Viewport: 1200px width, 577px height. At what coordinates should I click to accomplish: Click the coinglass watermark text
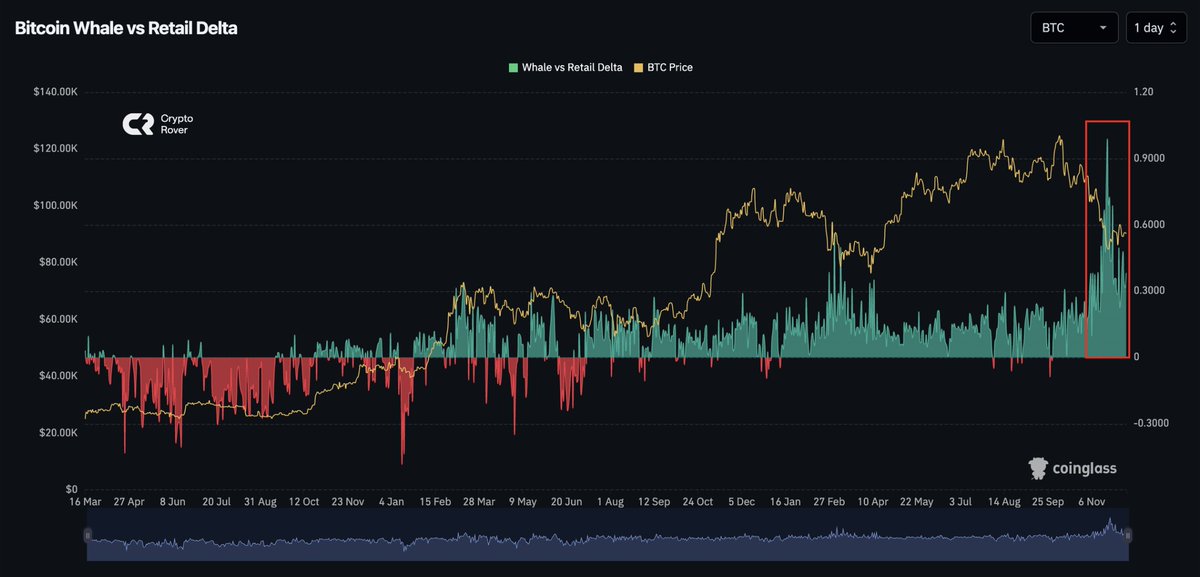1085,469
